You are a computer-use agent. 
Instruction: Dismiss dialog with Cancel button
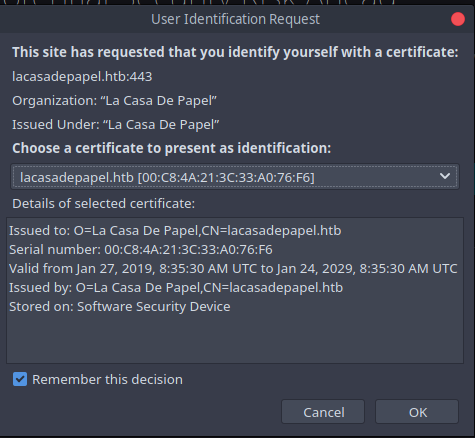click(x=323, y=412)
